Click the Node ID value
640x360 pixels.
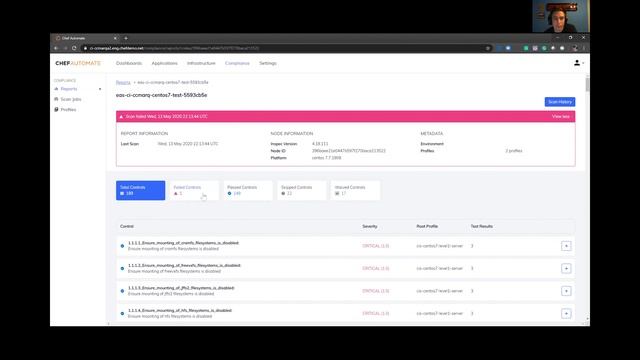pyautogui.click(x=349, y=151)
